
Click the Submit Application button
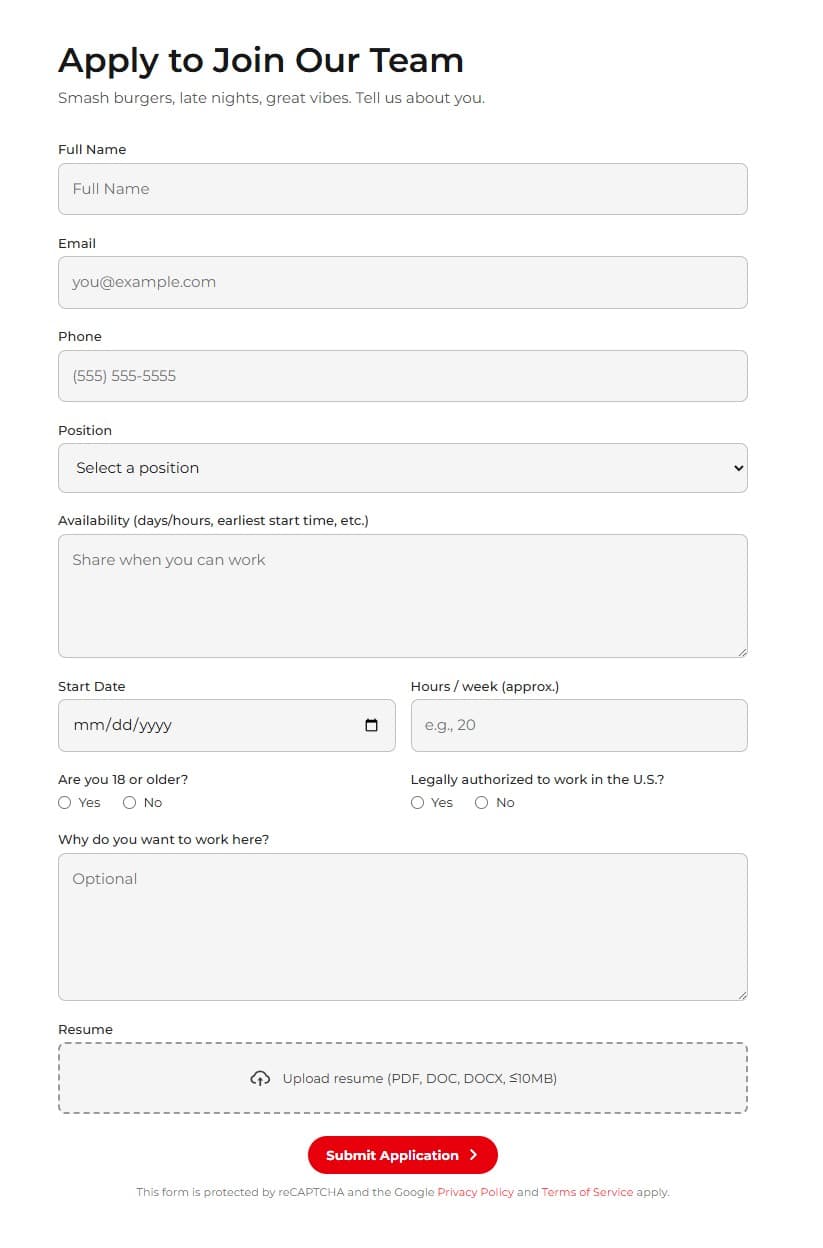(x=402, y=1154)
